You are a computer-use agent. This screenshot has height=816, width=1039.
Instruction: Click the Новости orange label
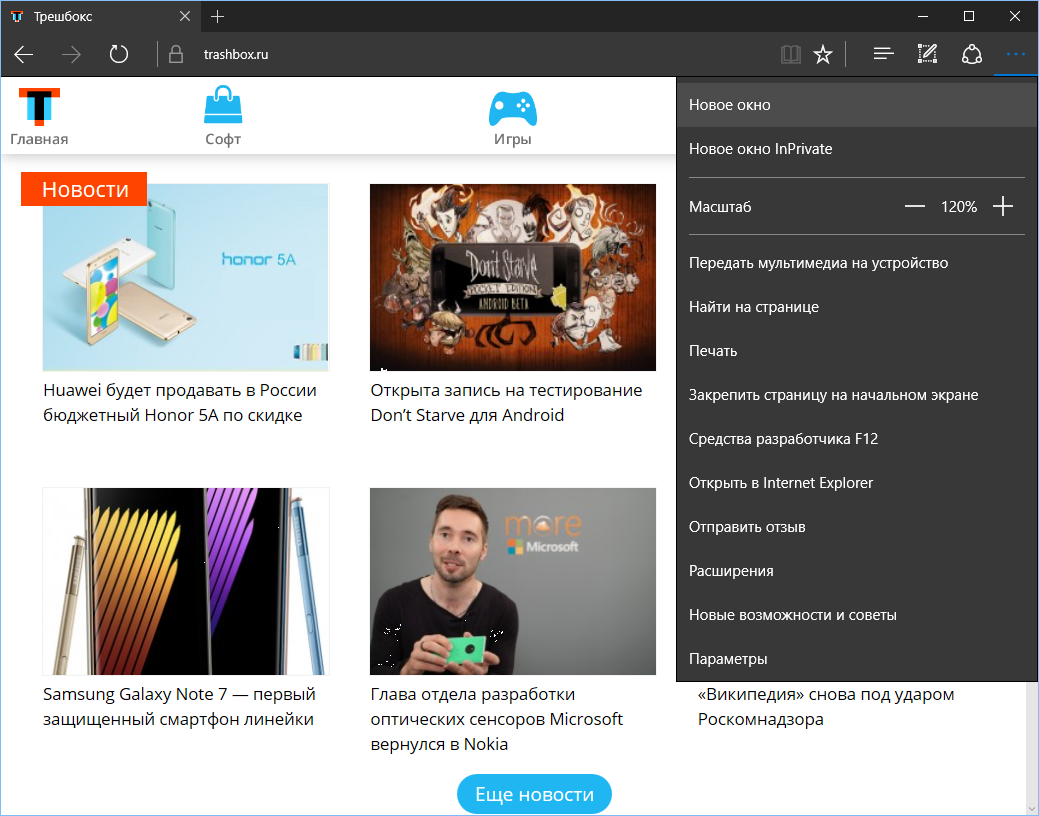pos(84,189)
